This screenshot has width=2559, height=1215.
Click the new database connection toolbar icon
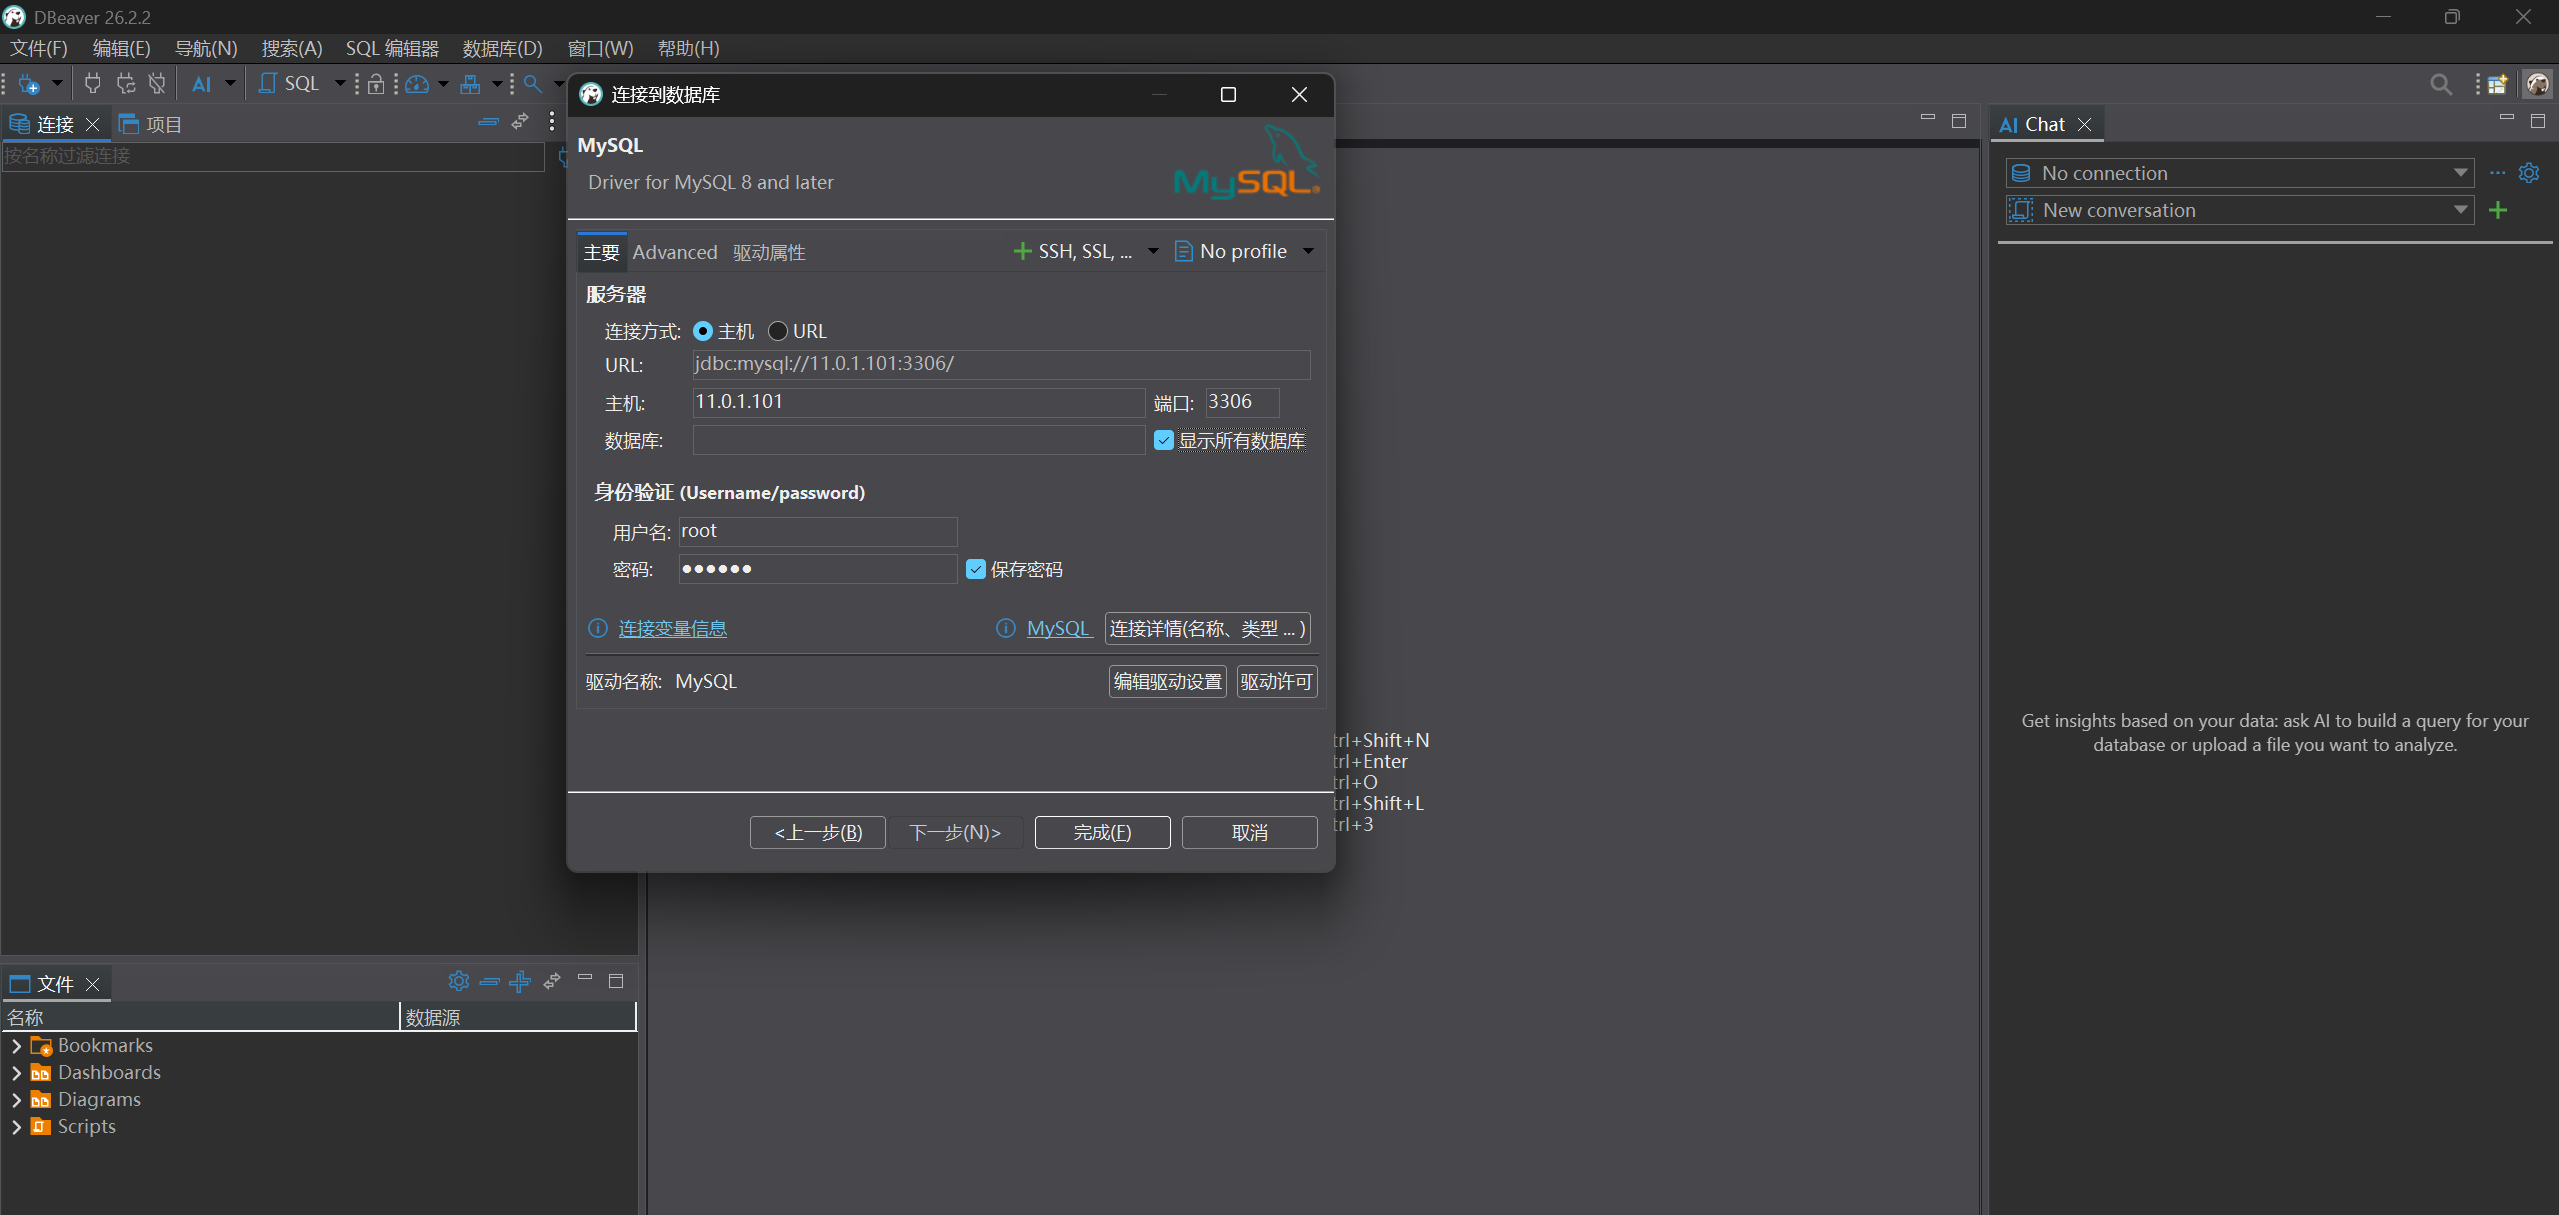click(x=29, y=84)
